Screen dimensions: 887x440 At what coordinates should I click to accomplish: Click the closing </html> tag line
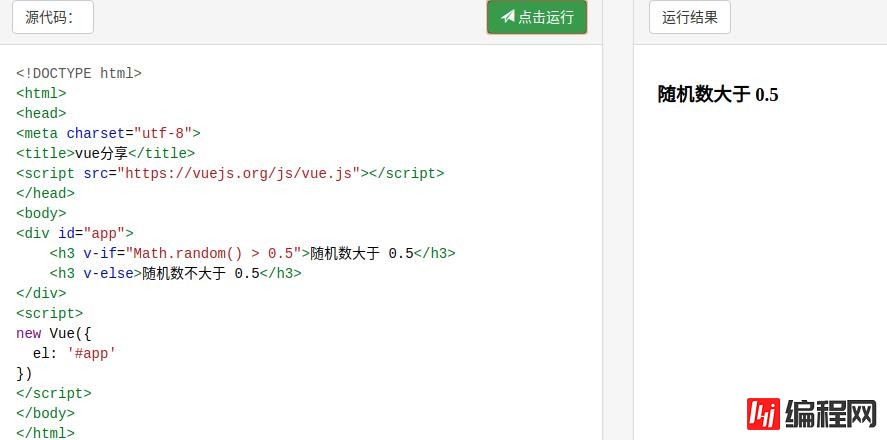(x=45, y=432)
